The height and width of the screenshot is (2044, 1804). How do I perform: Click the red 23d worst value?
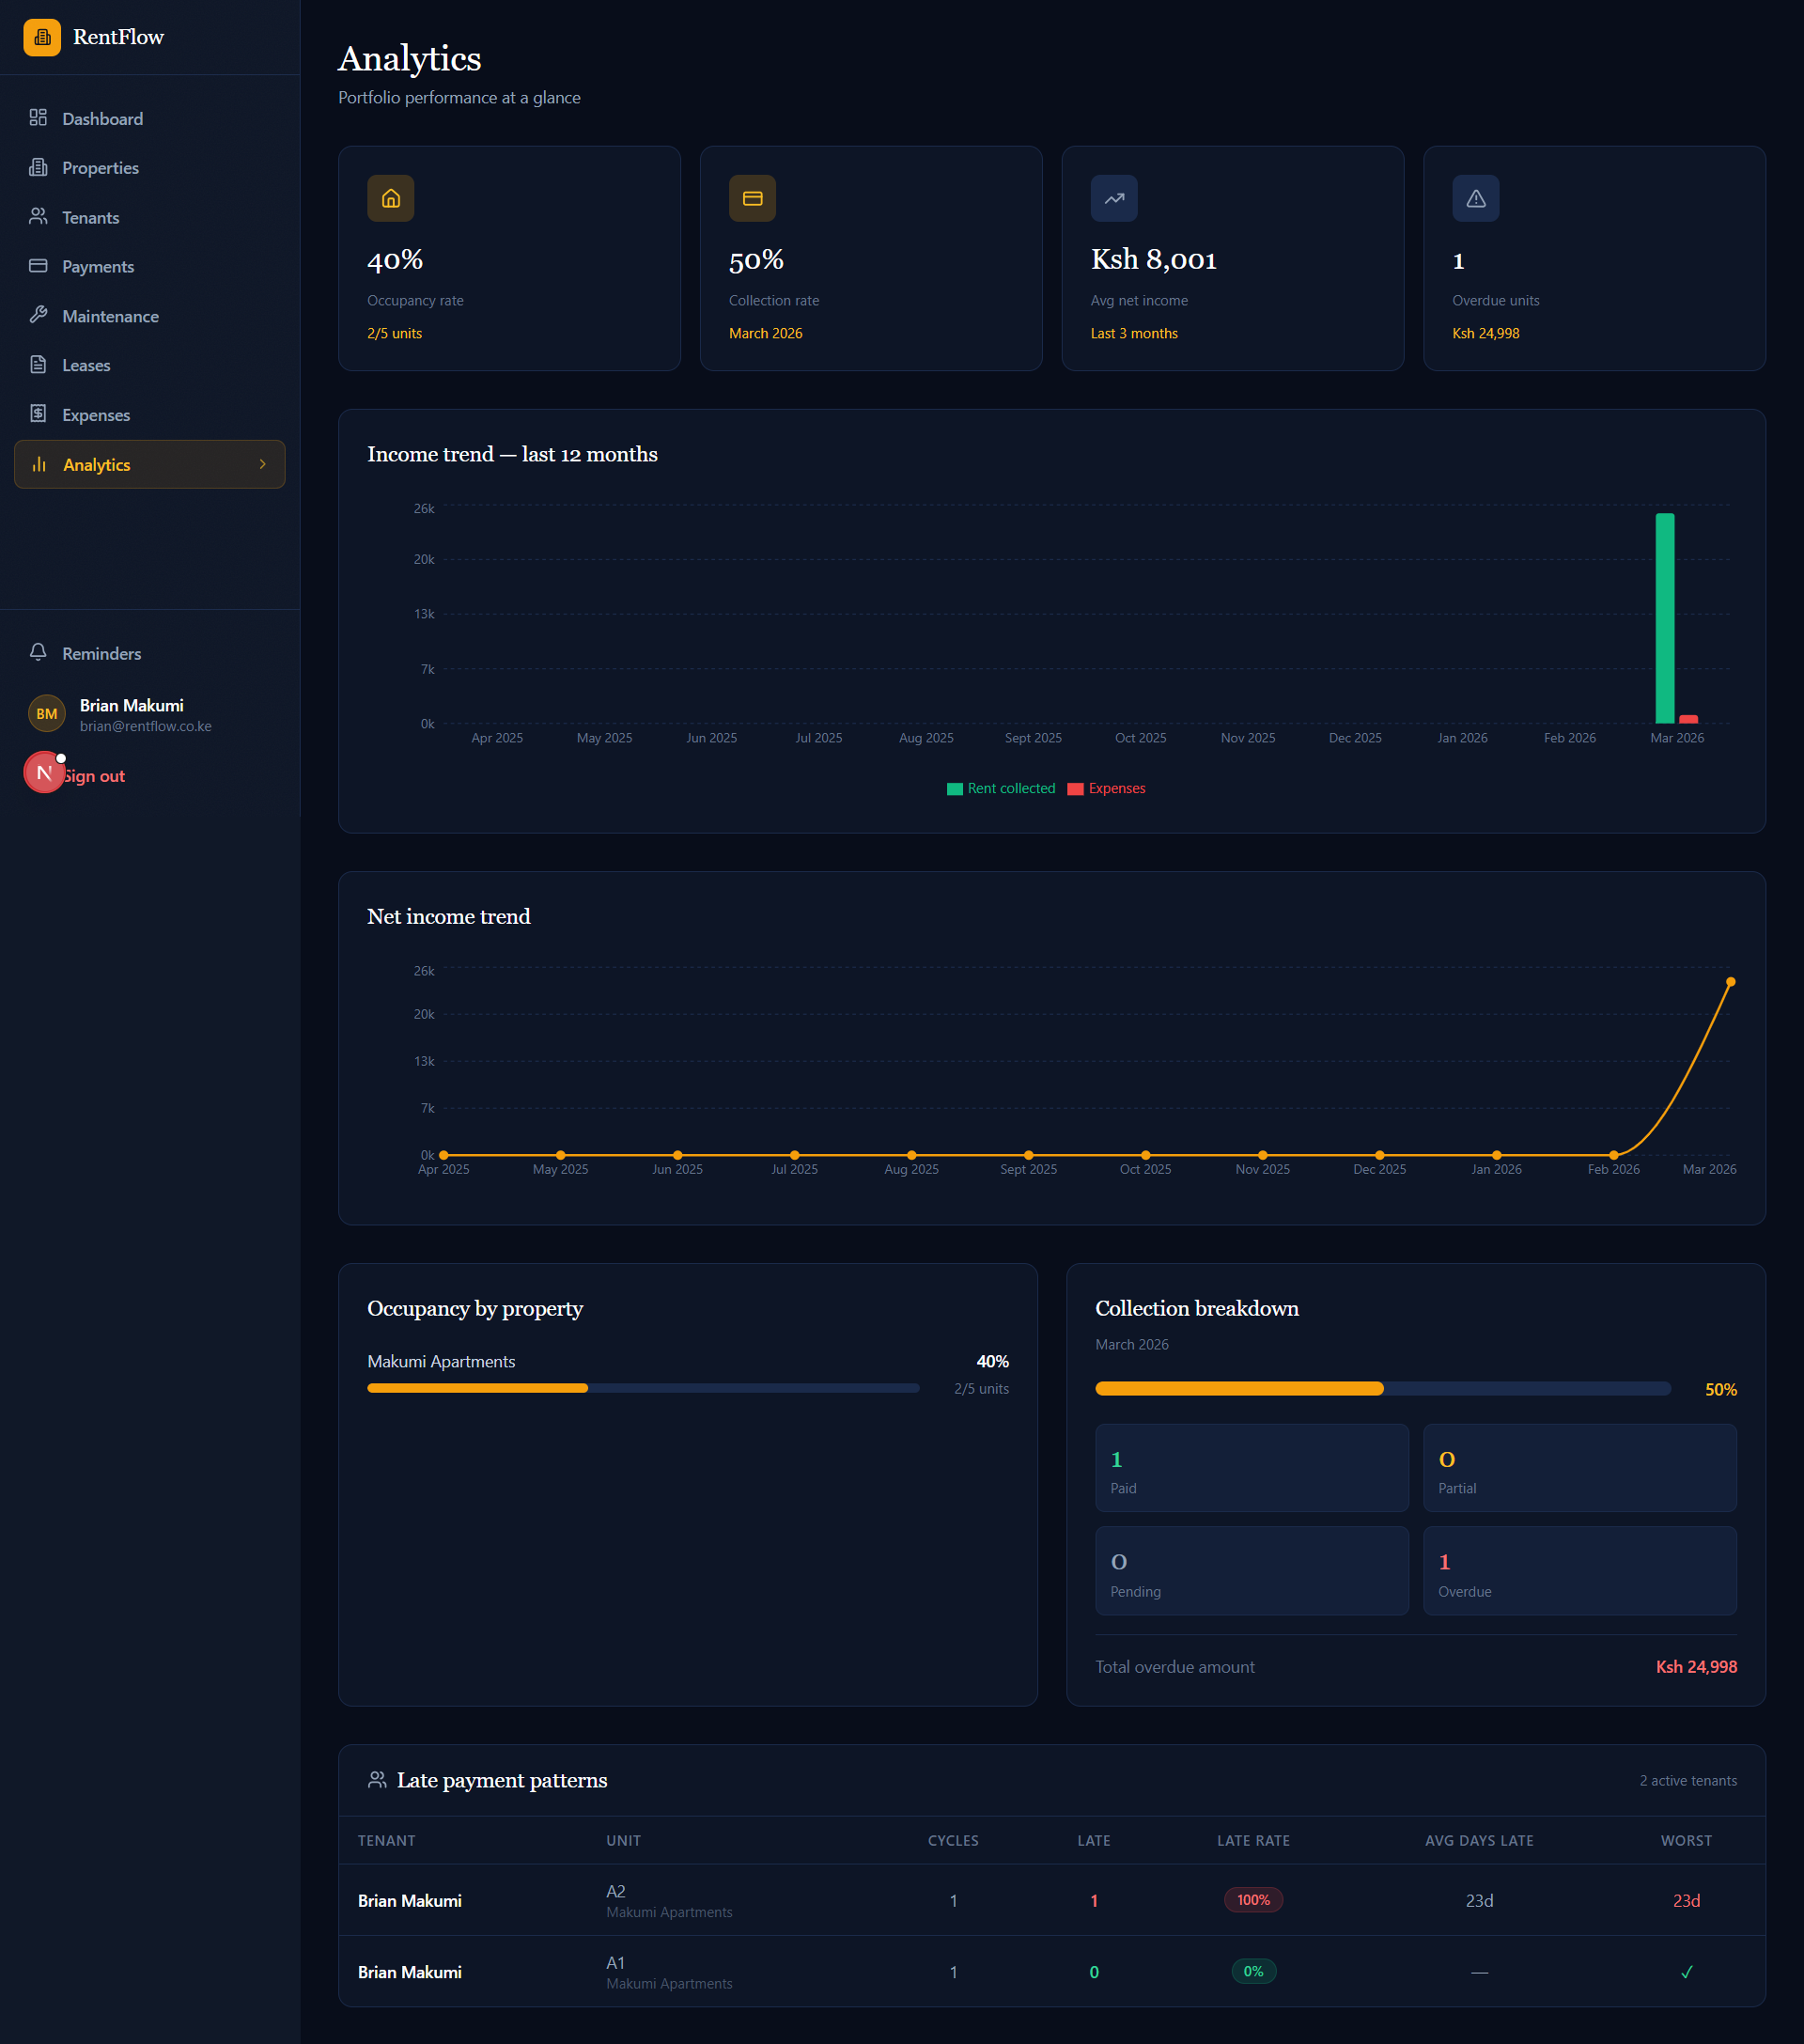(x=1686, y=1901)
